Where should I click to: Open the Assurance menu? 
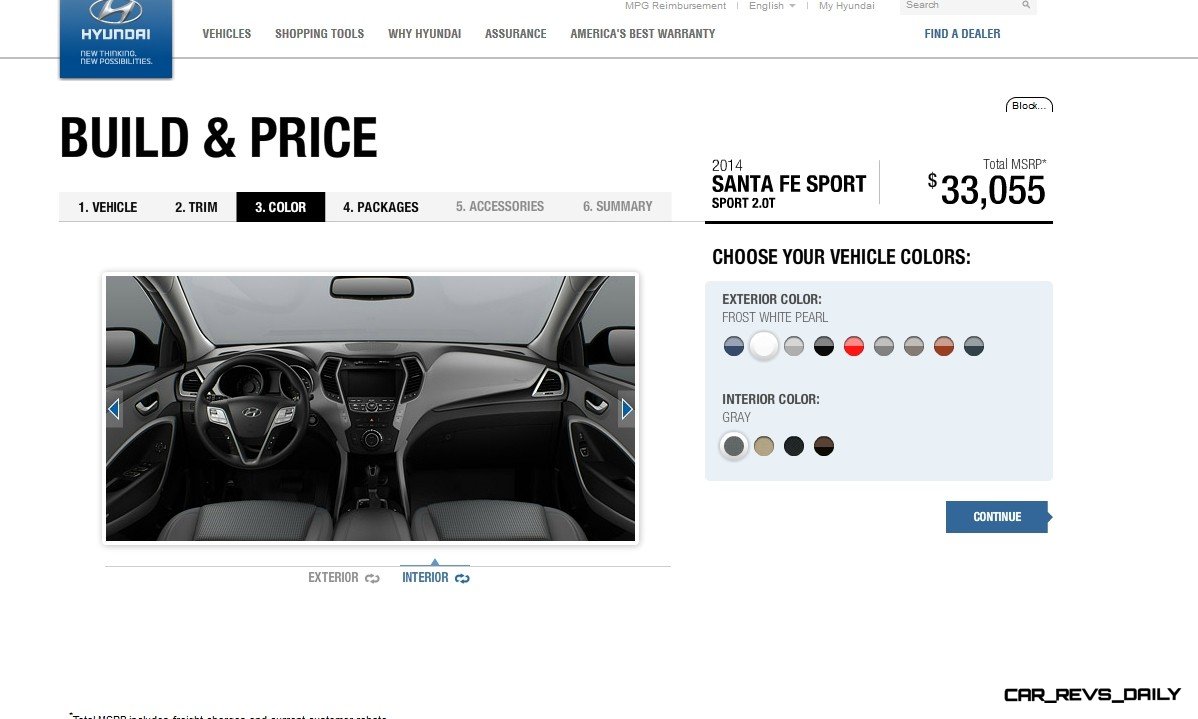[516, 34]
